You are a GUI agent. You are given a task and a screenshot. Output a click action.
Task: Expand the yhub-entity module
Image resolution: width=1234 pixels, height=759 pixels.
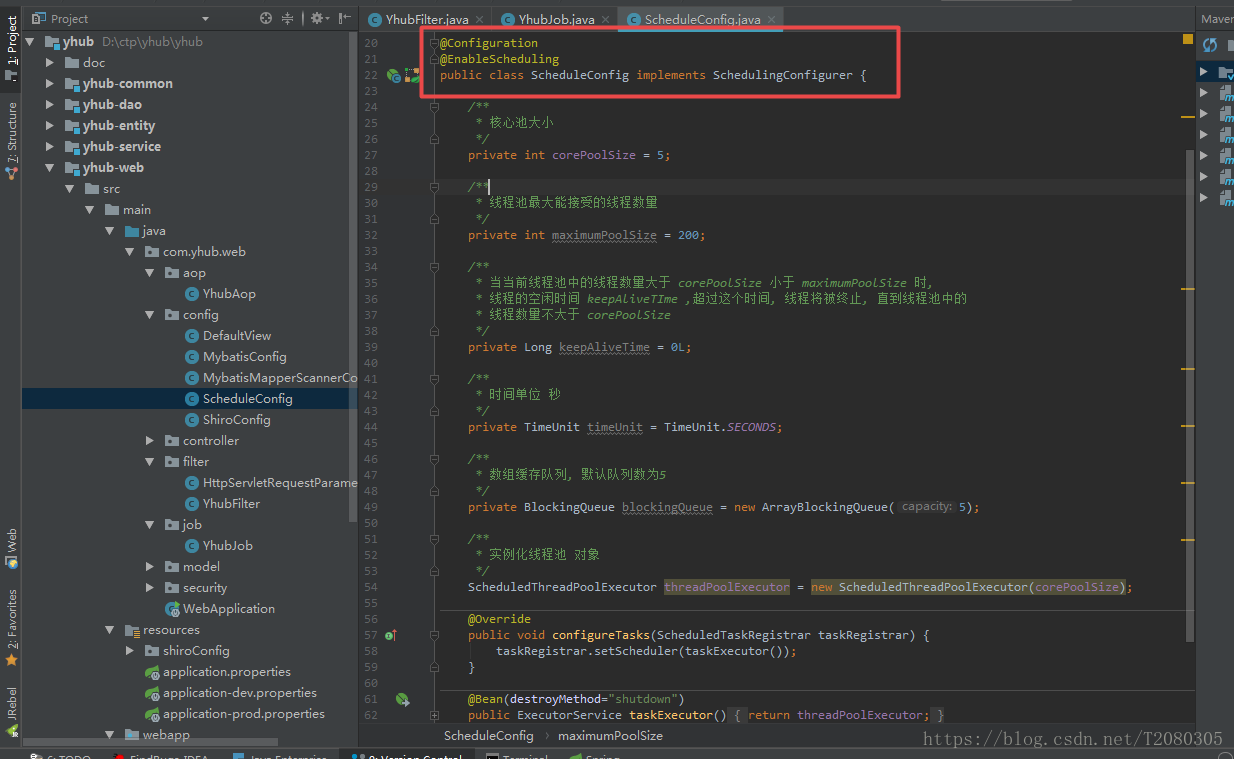click(x=50, y=126)
